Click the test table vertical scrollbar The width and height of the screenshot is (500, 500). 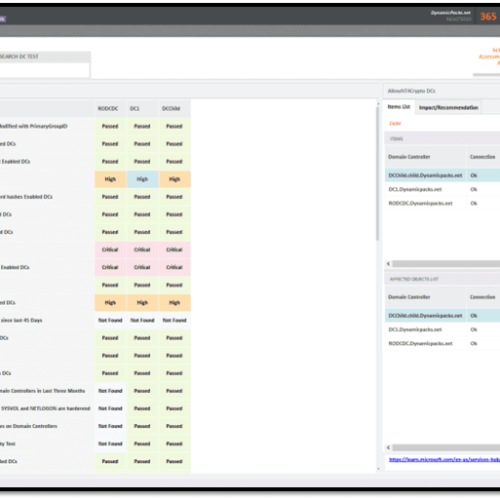[378, 173]
